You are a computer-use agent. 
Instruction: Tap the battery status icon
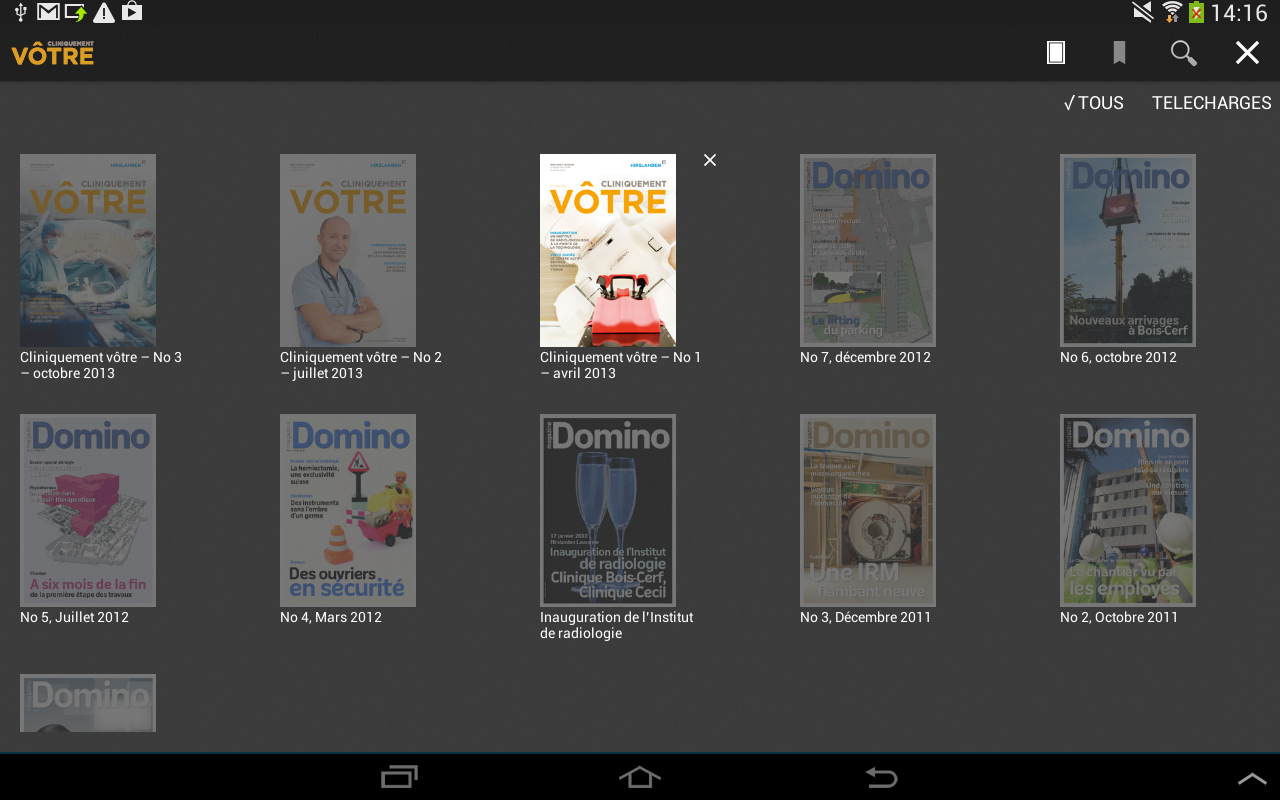tap(1196, 12)
